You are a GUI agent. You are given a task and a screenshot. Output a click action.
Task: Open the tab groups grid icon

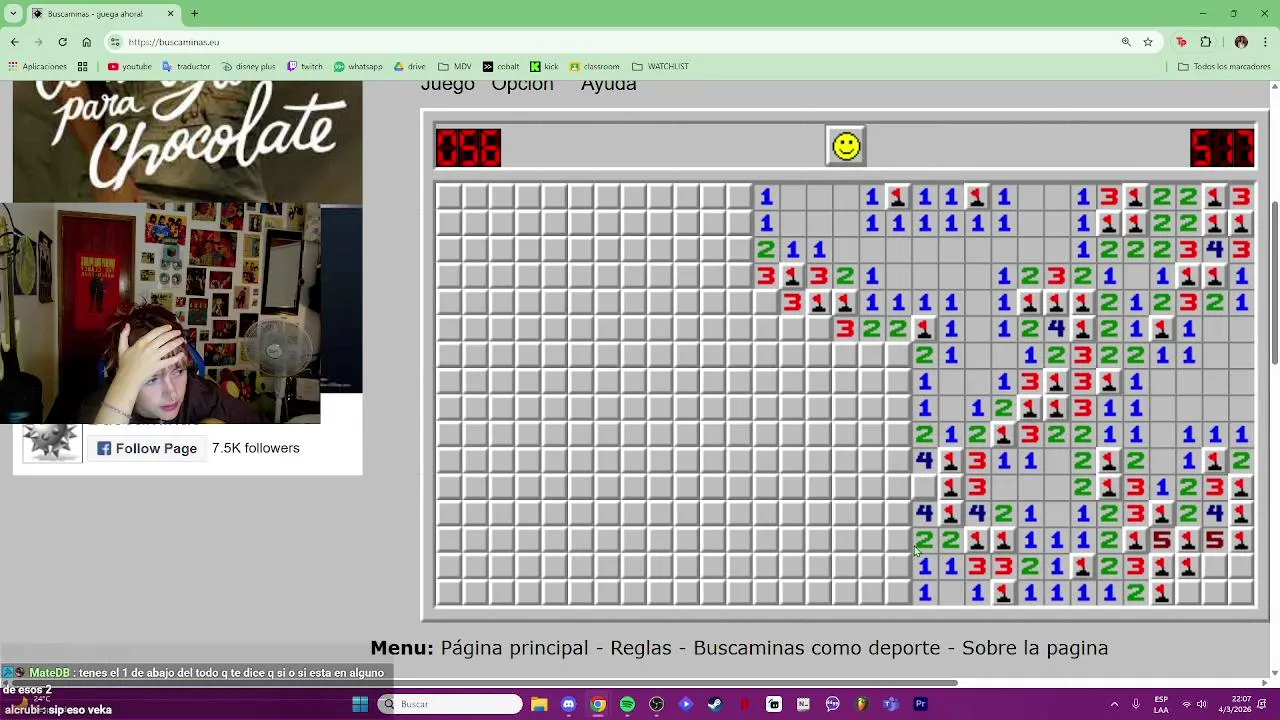click(82, 67)
